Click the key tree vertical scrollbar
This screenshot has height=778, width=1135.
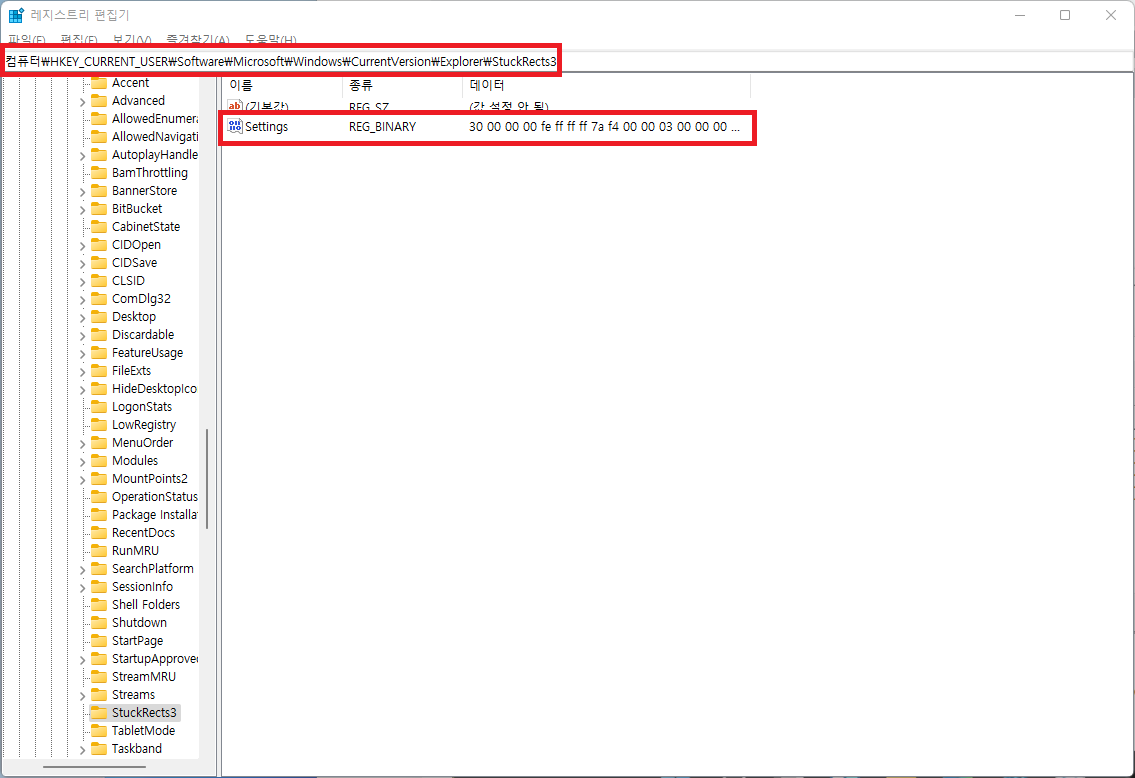click(207, 478)
